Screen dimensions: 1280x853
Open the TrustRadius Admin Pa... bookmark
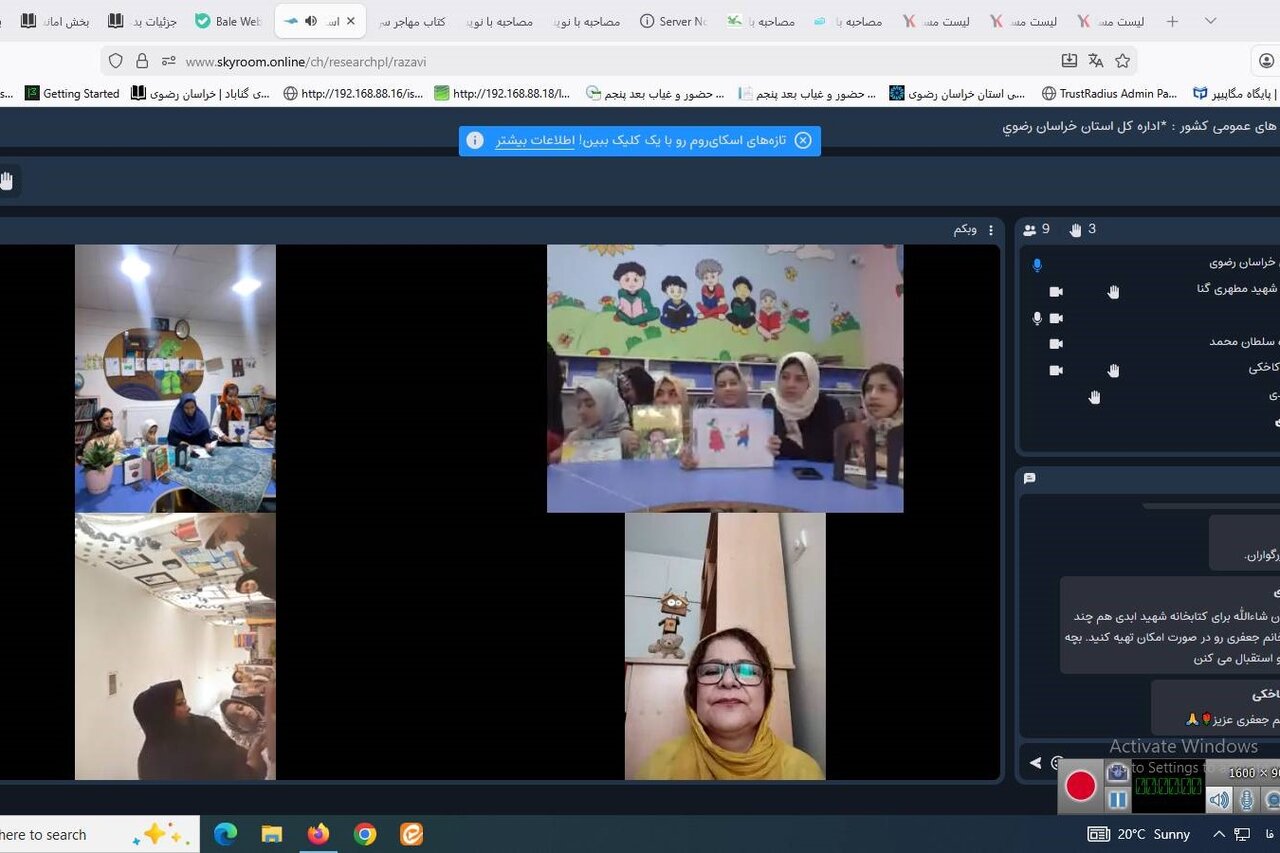tap(1109, 94)
